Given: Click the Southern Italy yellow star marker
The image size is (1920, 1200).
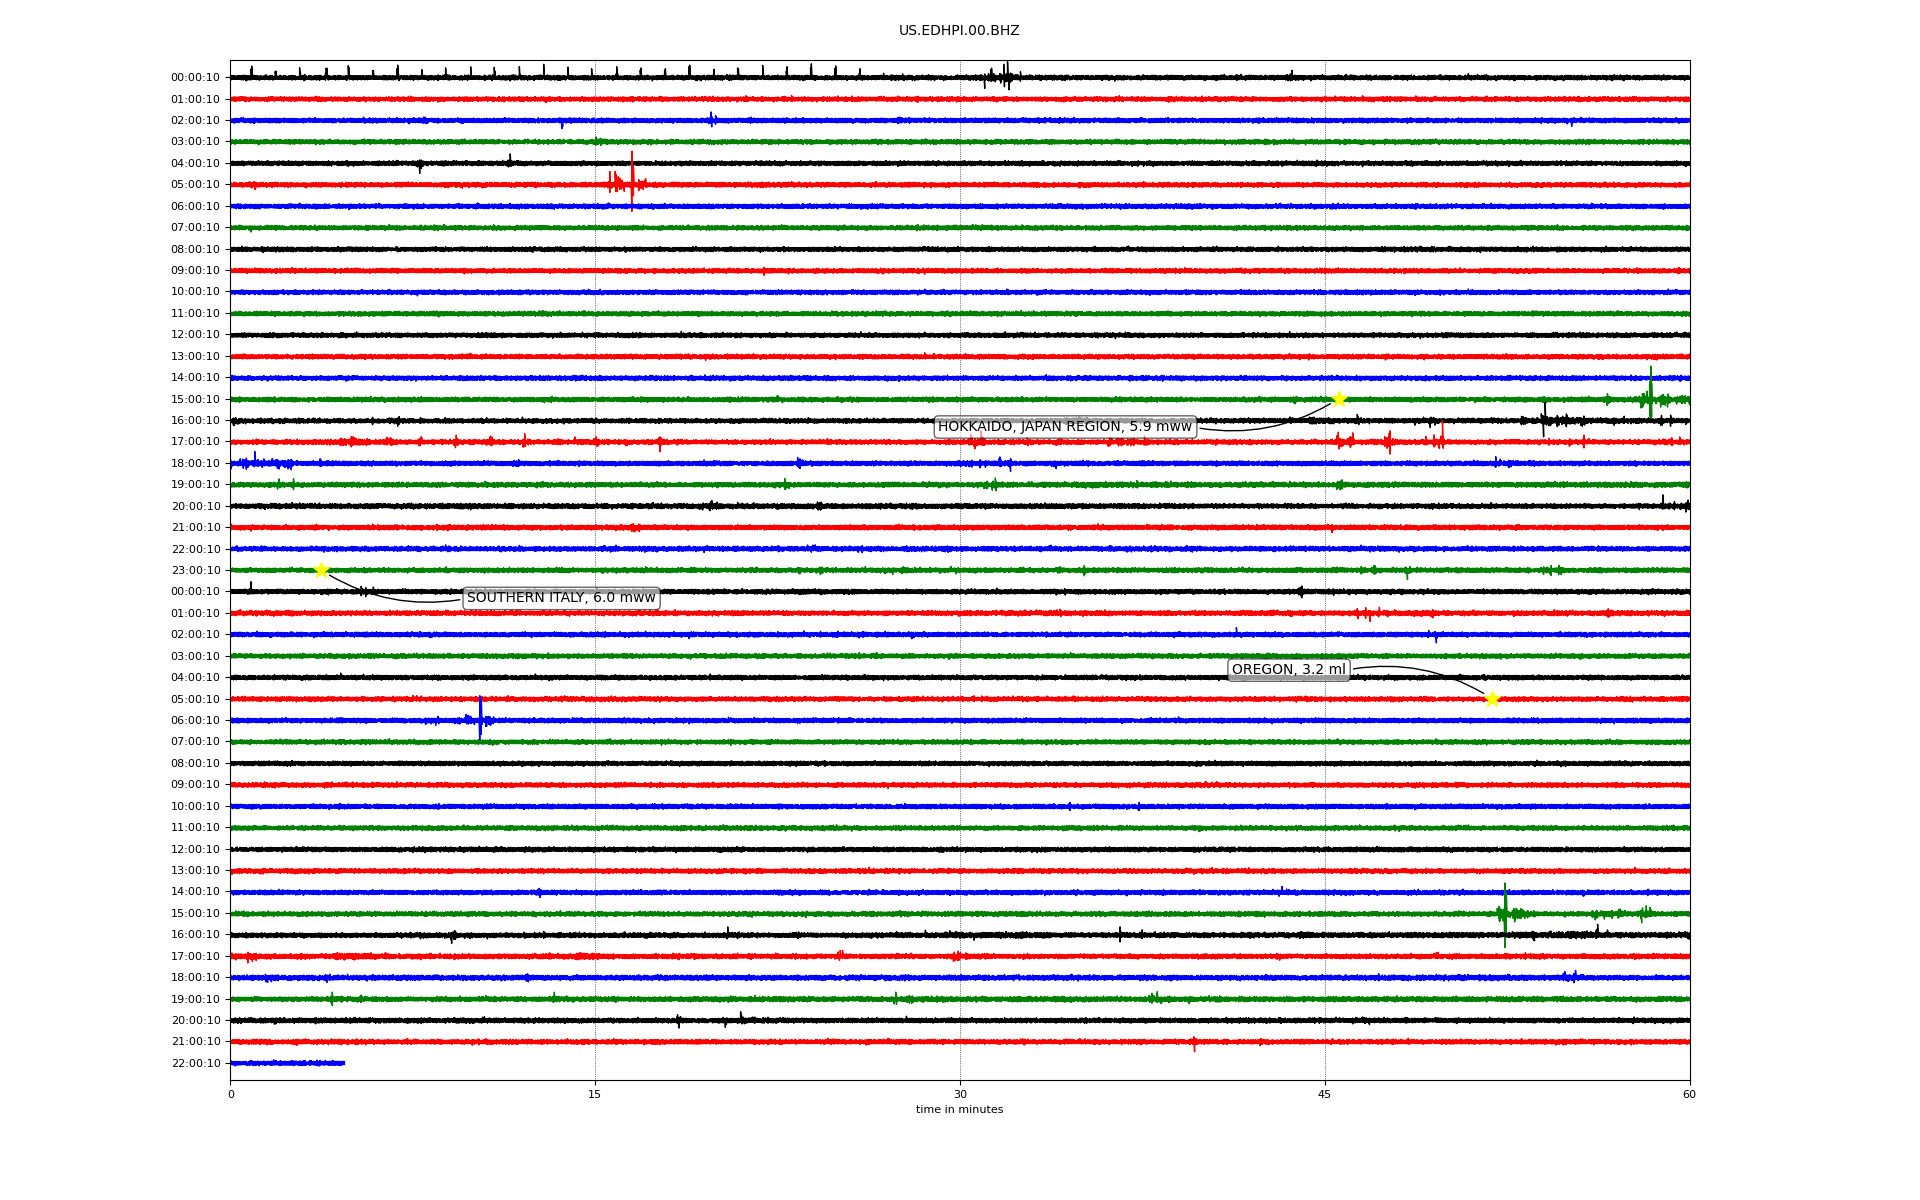Looking at the screenshot, I should 321,570.
